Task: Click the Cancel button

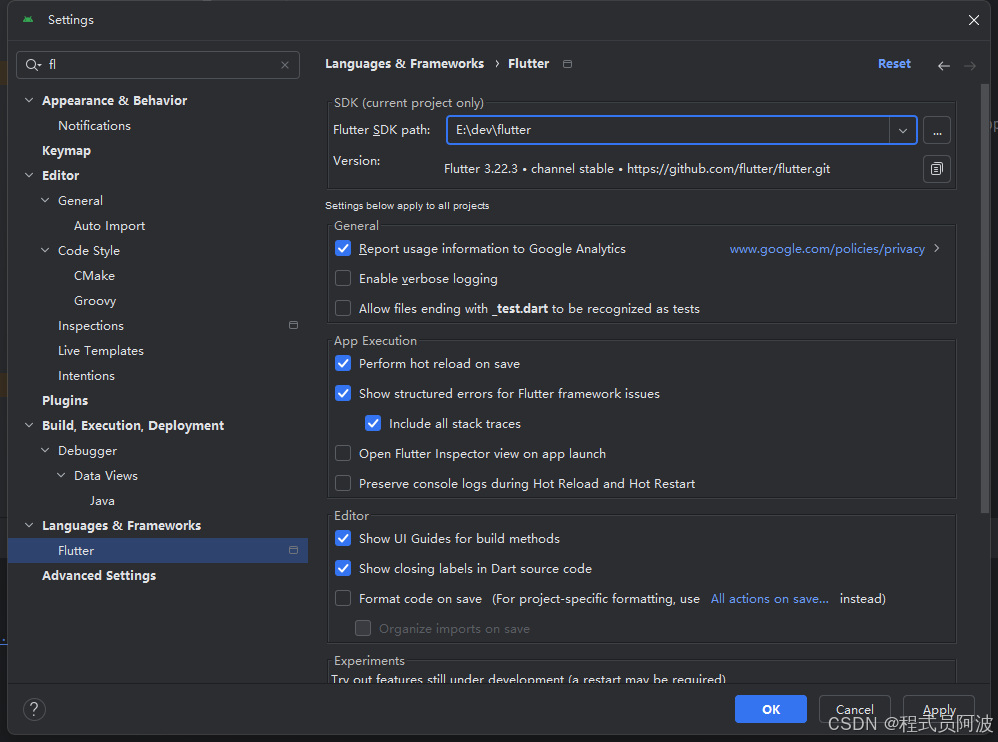Action: [854, 709]
